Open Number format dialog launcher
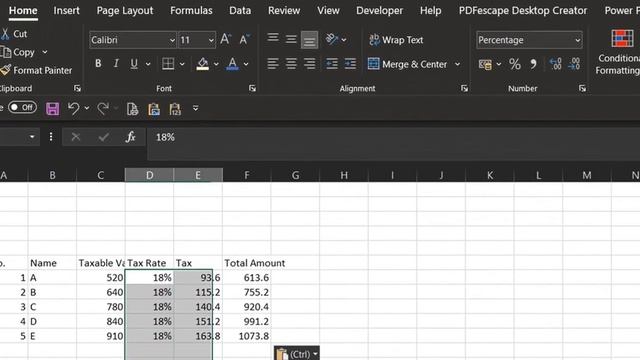The width and height of the screenshot is (640, 360). pyautogui.click(x=582, y=88)
